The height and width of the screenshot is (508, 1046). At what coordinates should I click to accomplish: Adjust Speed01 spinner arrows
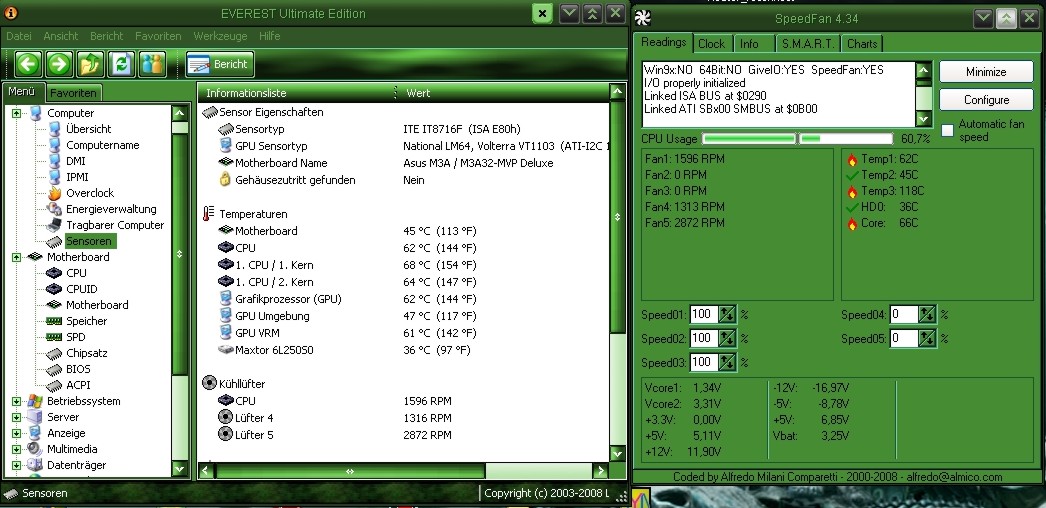click(727, 315)
